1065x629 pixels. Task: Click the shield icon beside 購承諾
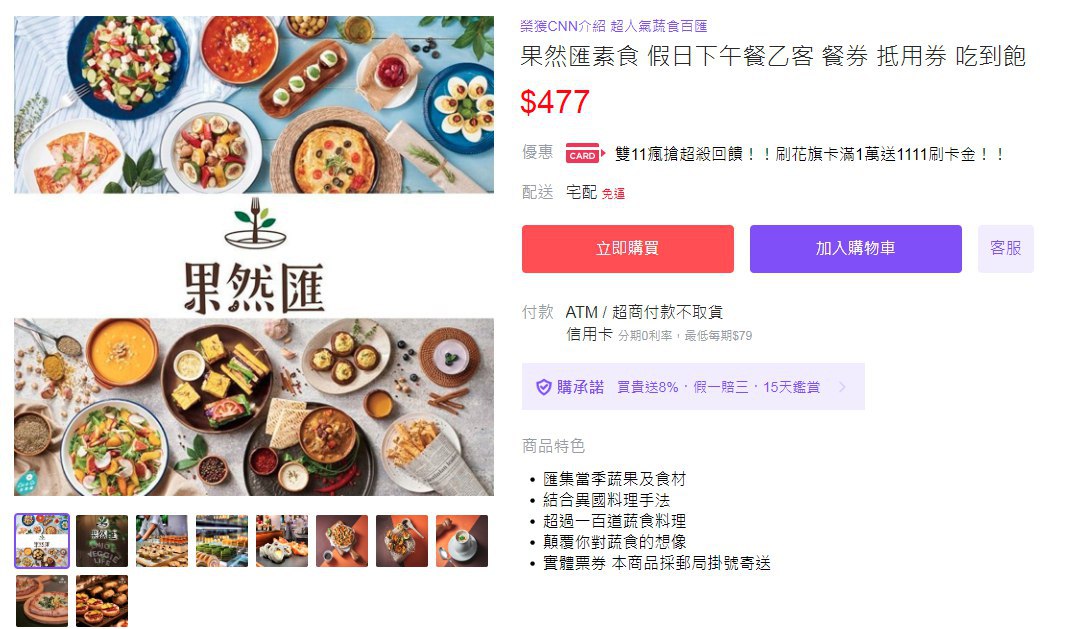click(x=543, y=387)
